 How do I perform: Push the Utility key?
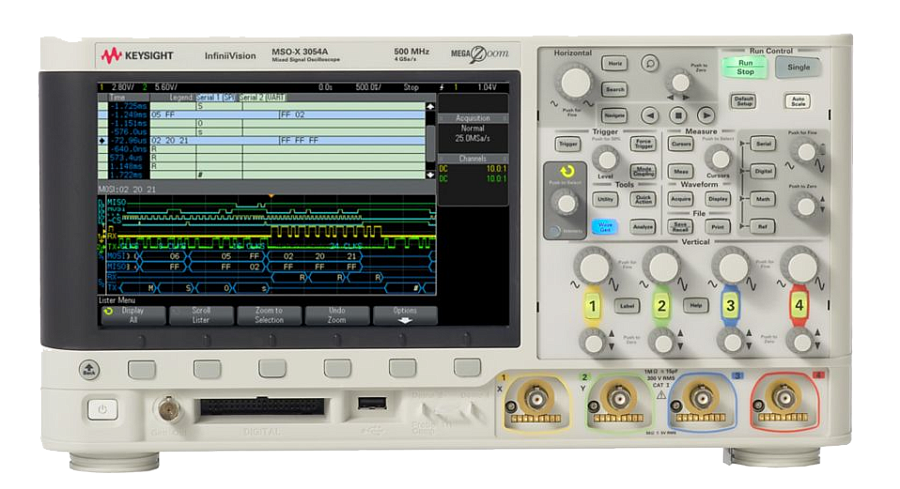tap(605, 199)
